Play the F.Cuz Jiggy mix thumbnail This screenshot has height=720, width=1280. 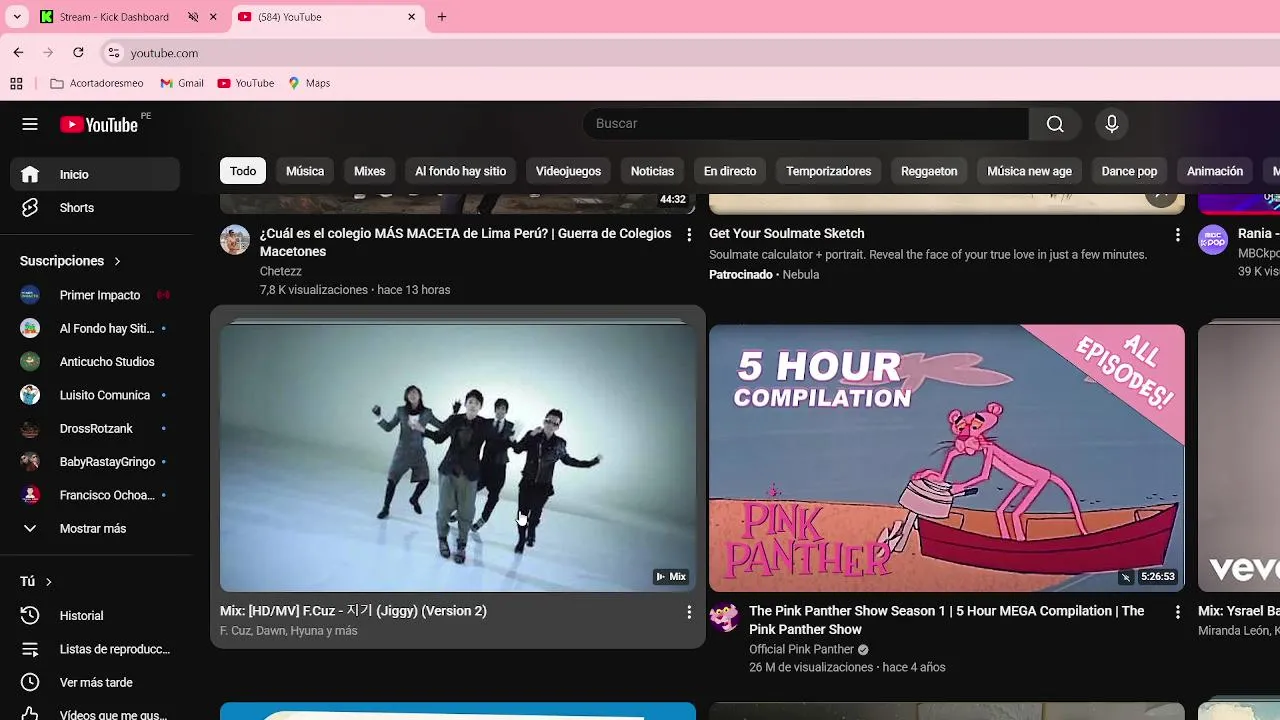pos(458,456)
